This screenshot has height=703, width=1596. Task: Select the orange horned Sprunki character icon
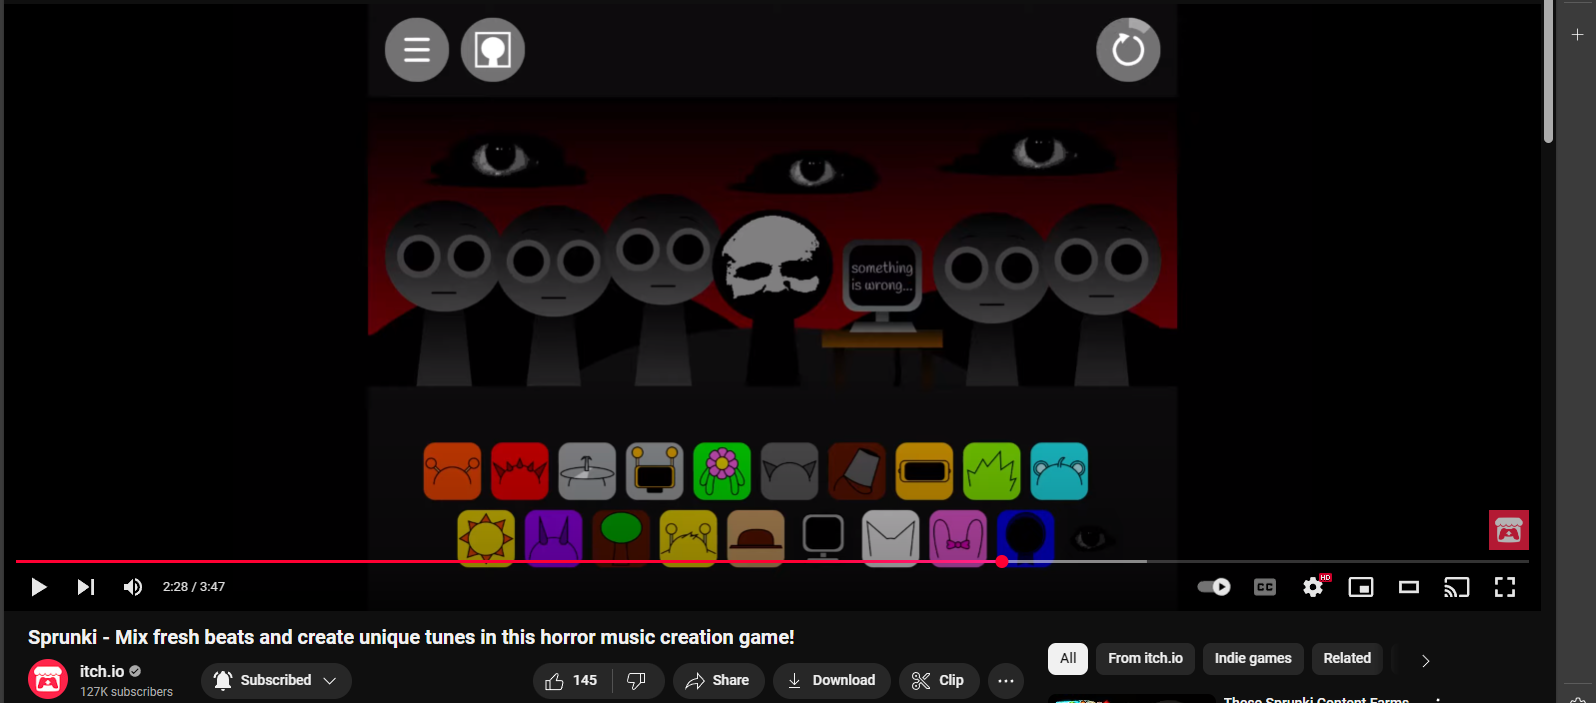tap(452, 471)
